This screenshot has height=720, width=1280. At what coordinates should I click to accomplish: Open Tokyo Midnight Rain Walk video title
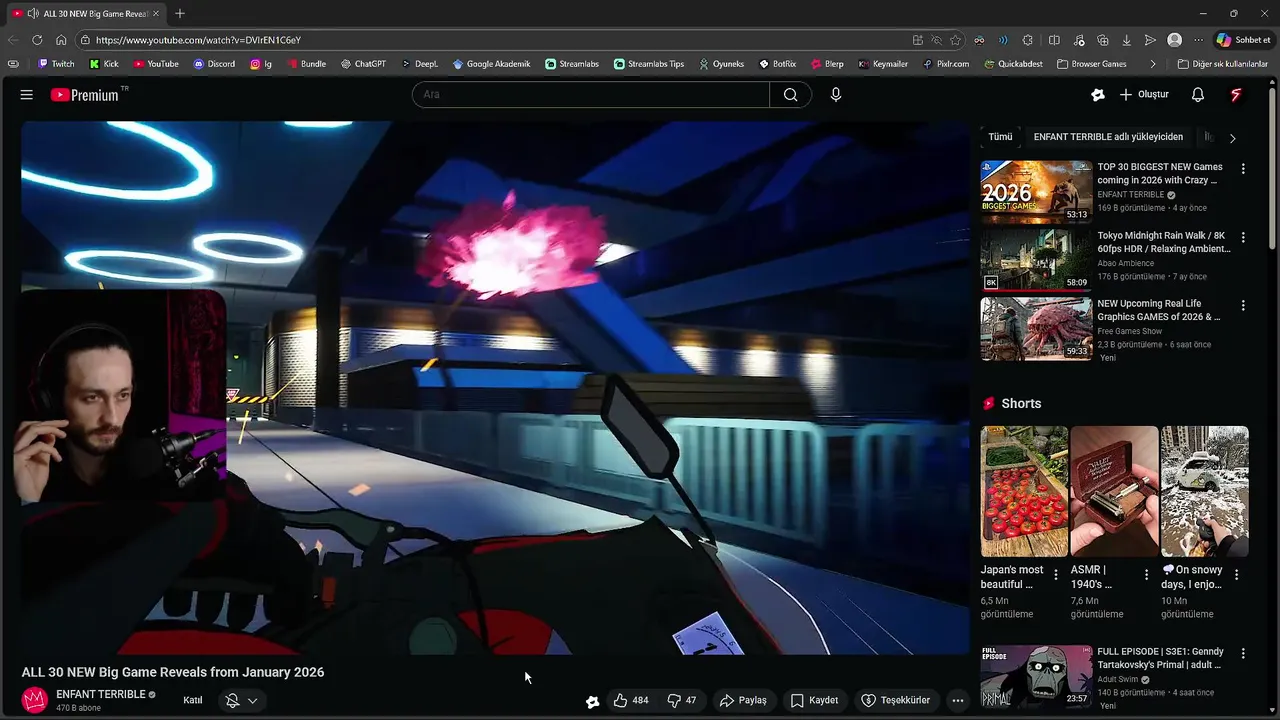(x=1164, y=242)
